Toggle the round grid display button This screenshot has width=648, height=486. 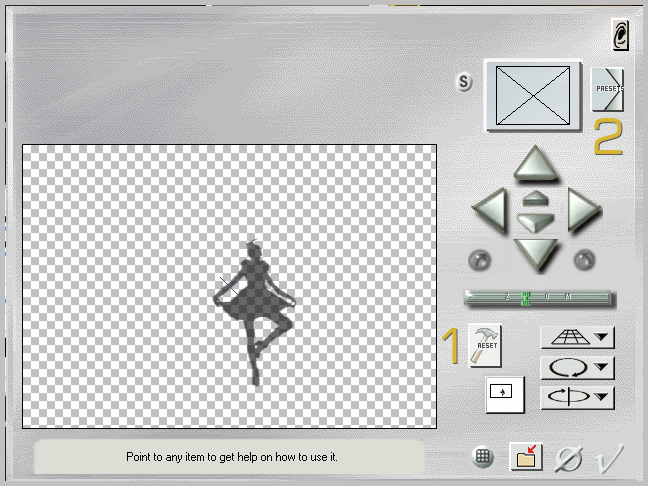click(483, 457)
